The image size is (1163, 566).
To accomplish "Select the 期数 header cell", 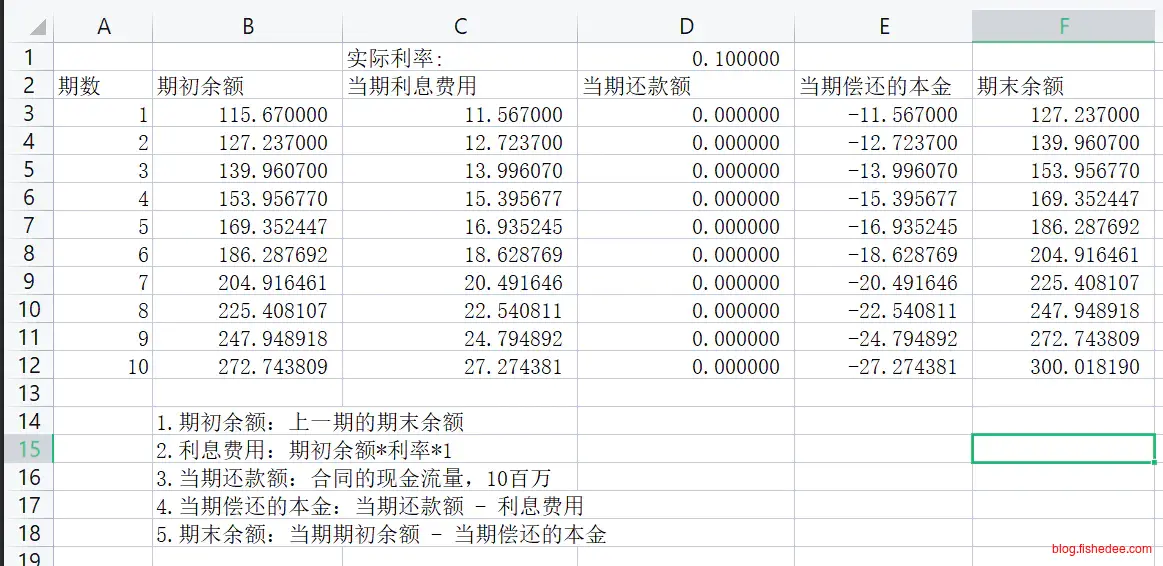I will [80, 87].
